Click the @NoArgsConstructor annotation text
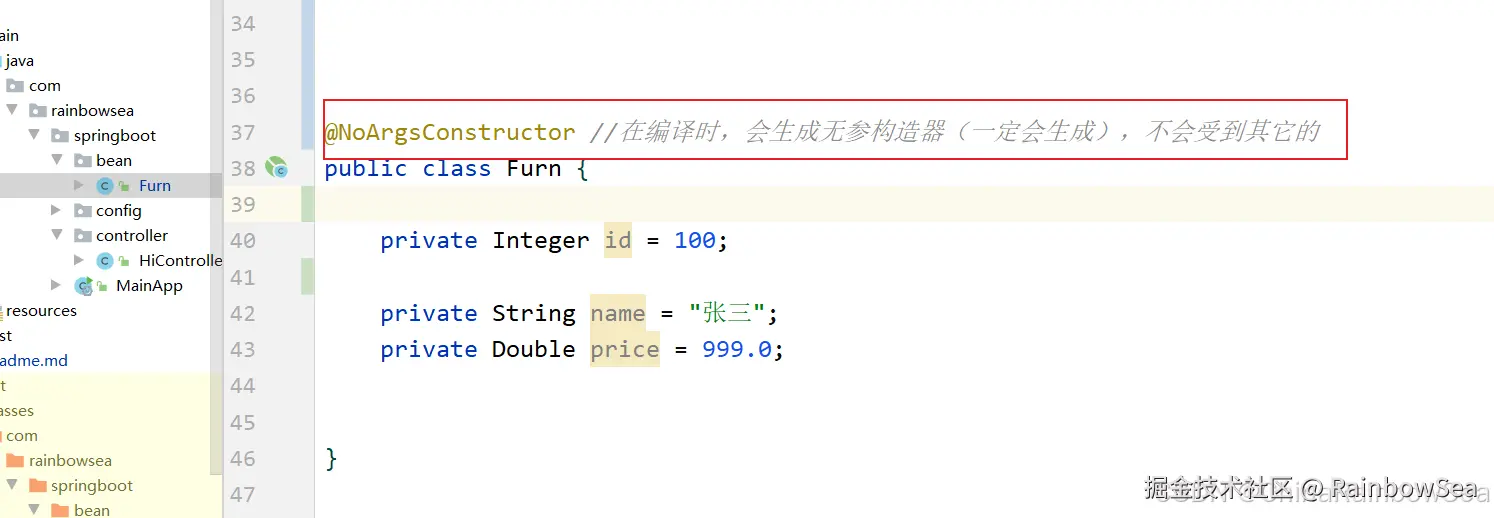Viewport: 1494px width, 518px height. [x=450, y=132]
